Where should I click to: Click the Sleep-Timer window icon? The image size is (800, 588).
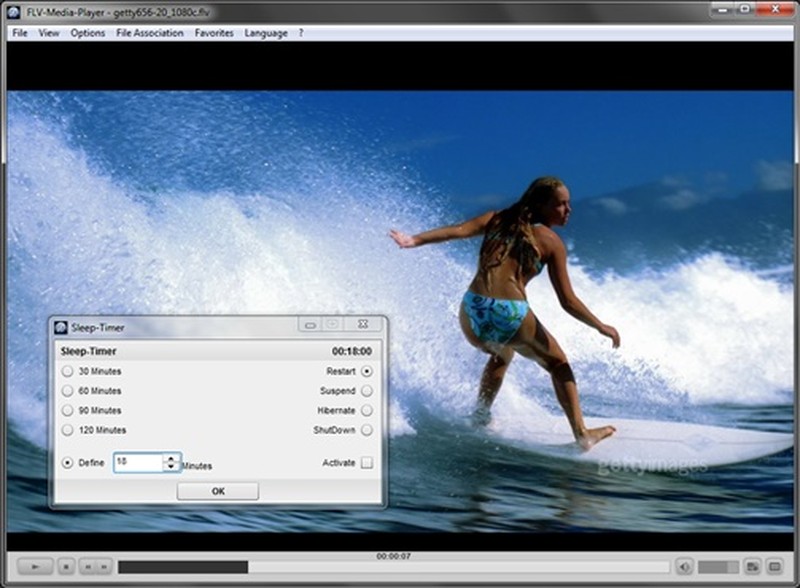point(60,325)
